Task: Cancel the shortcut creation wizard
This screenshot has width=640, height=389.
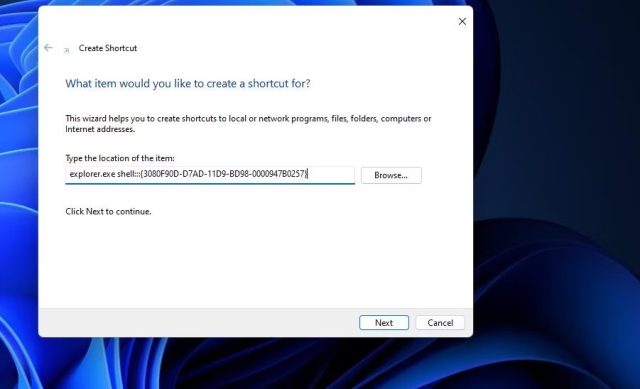Action: (440, 322)
